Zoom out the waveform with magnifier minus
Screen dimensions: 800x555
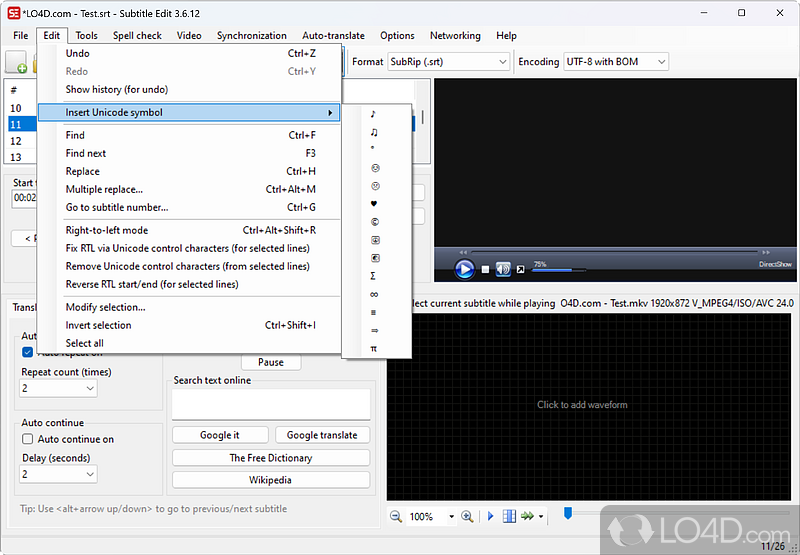pyautogui.click(x=396, y=517)
